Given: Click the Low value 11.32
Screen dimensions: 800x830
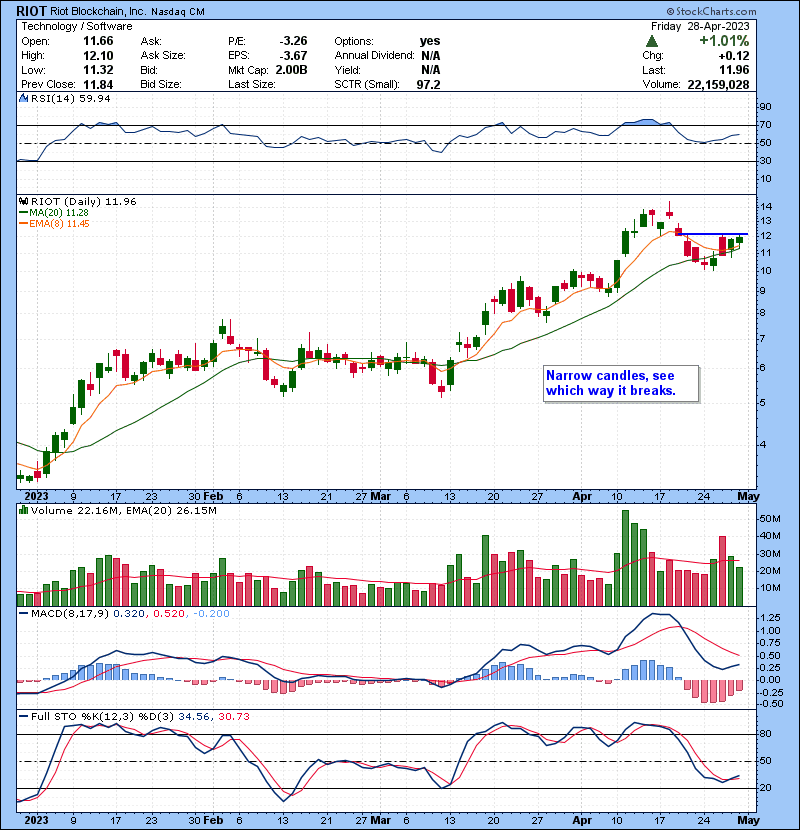Looking at the screenshot, I should pyautogui.click(x=98, y=70).
